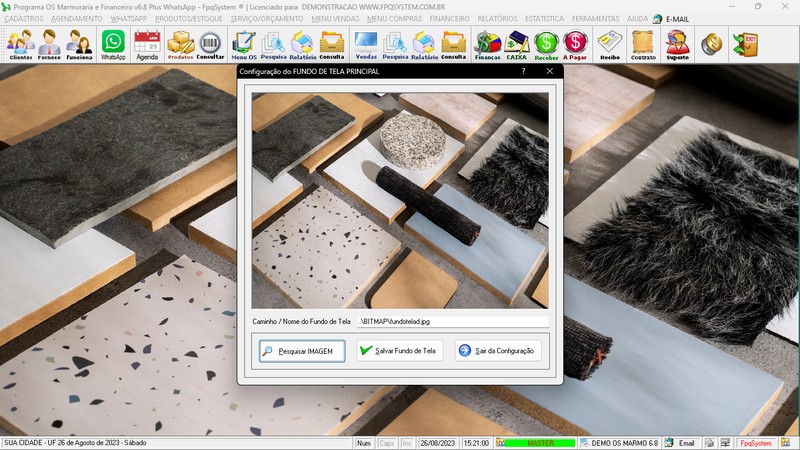Click the Caminho / Nome do Fundo path field
Screen dimensions: 800x450
(452, 322)
